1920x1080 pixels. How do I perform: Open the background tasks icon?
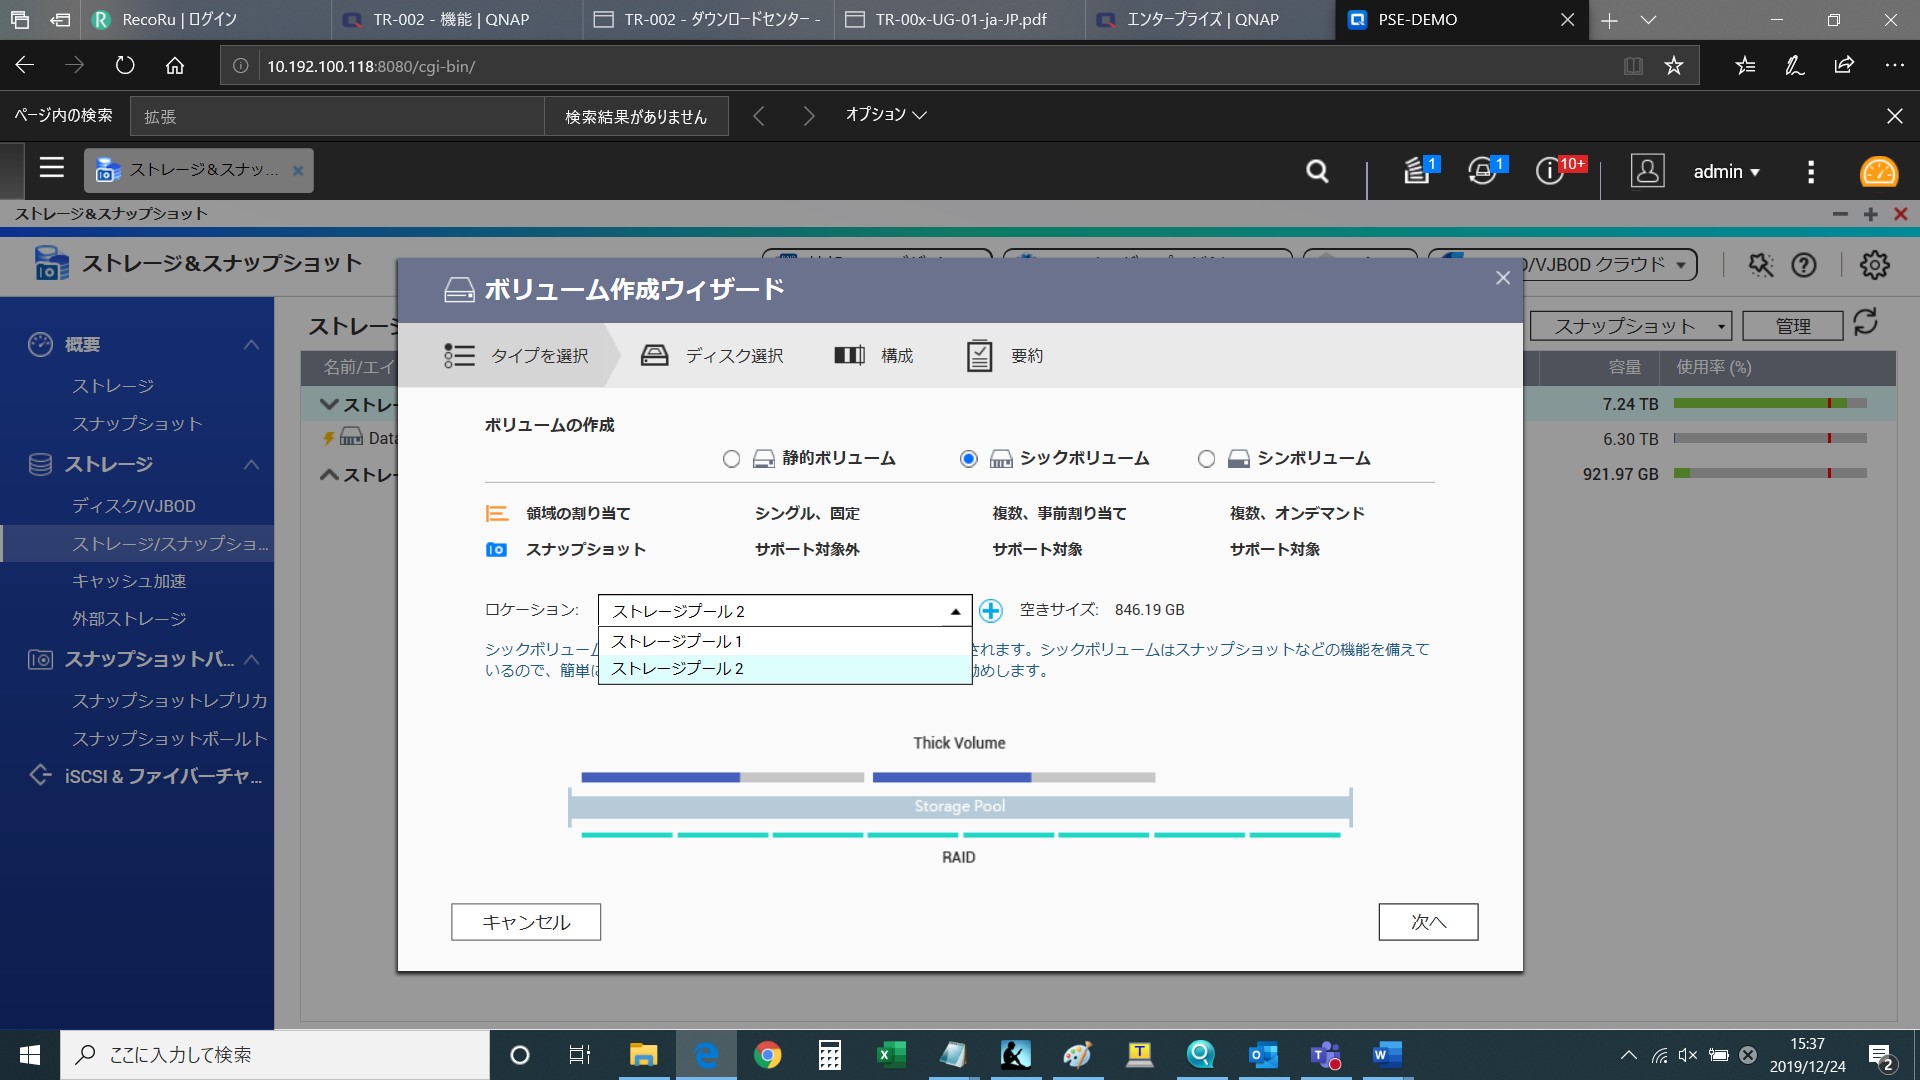pyautogui.click(x=1416, y=171)
